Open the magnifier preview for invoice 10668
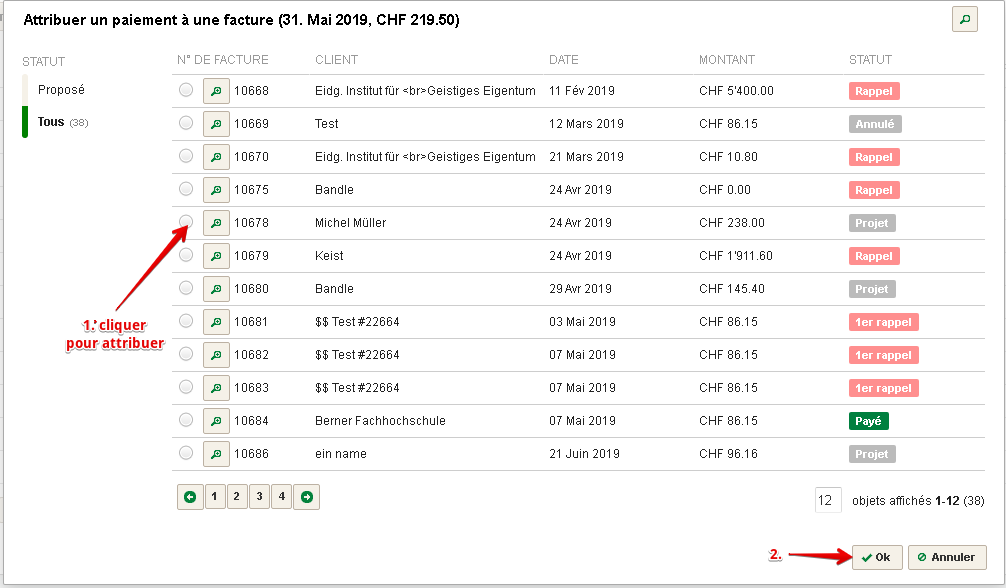This screenshot has height=588, width=1006. coord(216,91)
